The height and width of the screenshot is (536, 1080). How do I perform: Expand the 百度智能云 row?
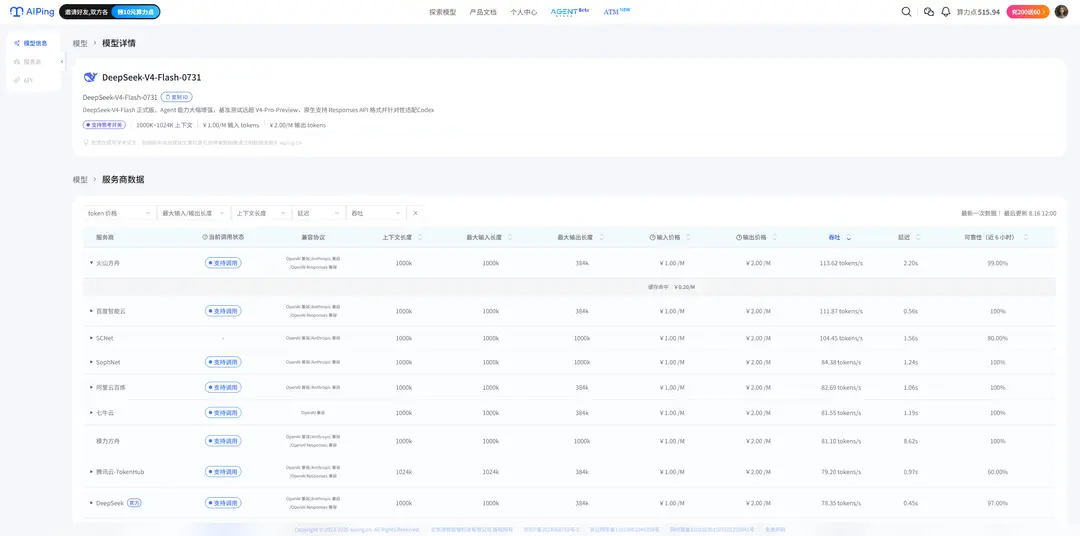point(91,311)
